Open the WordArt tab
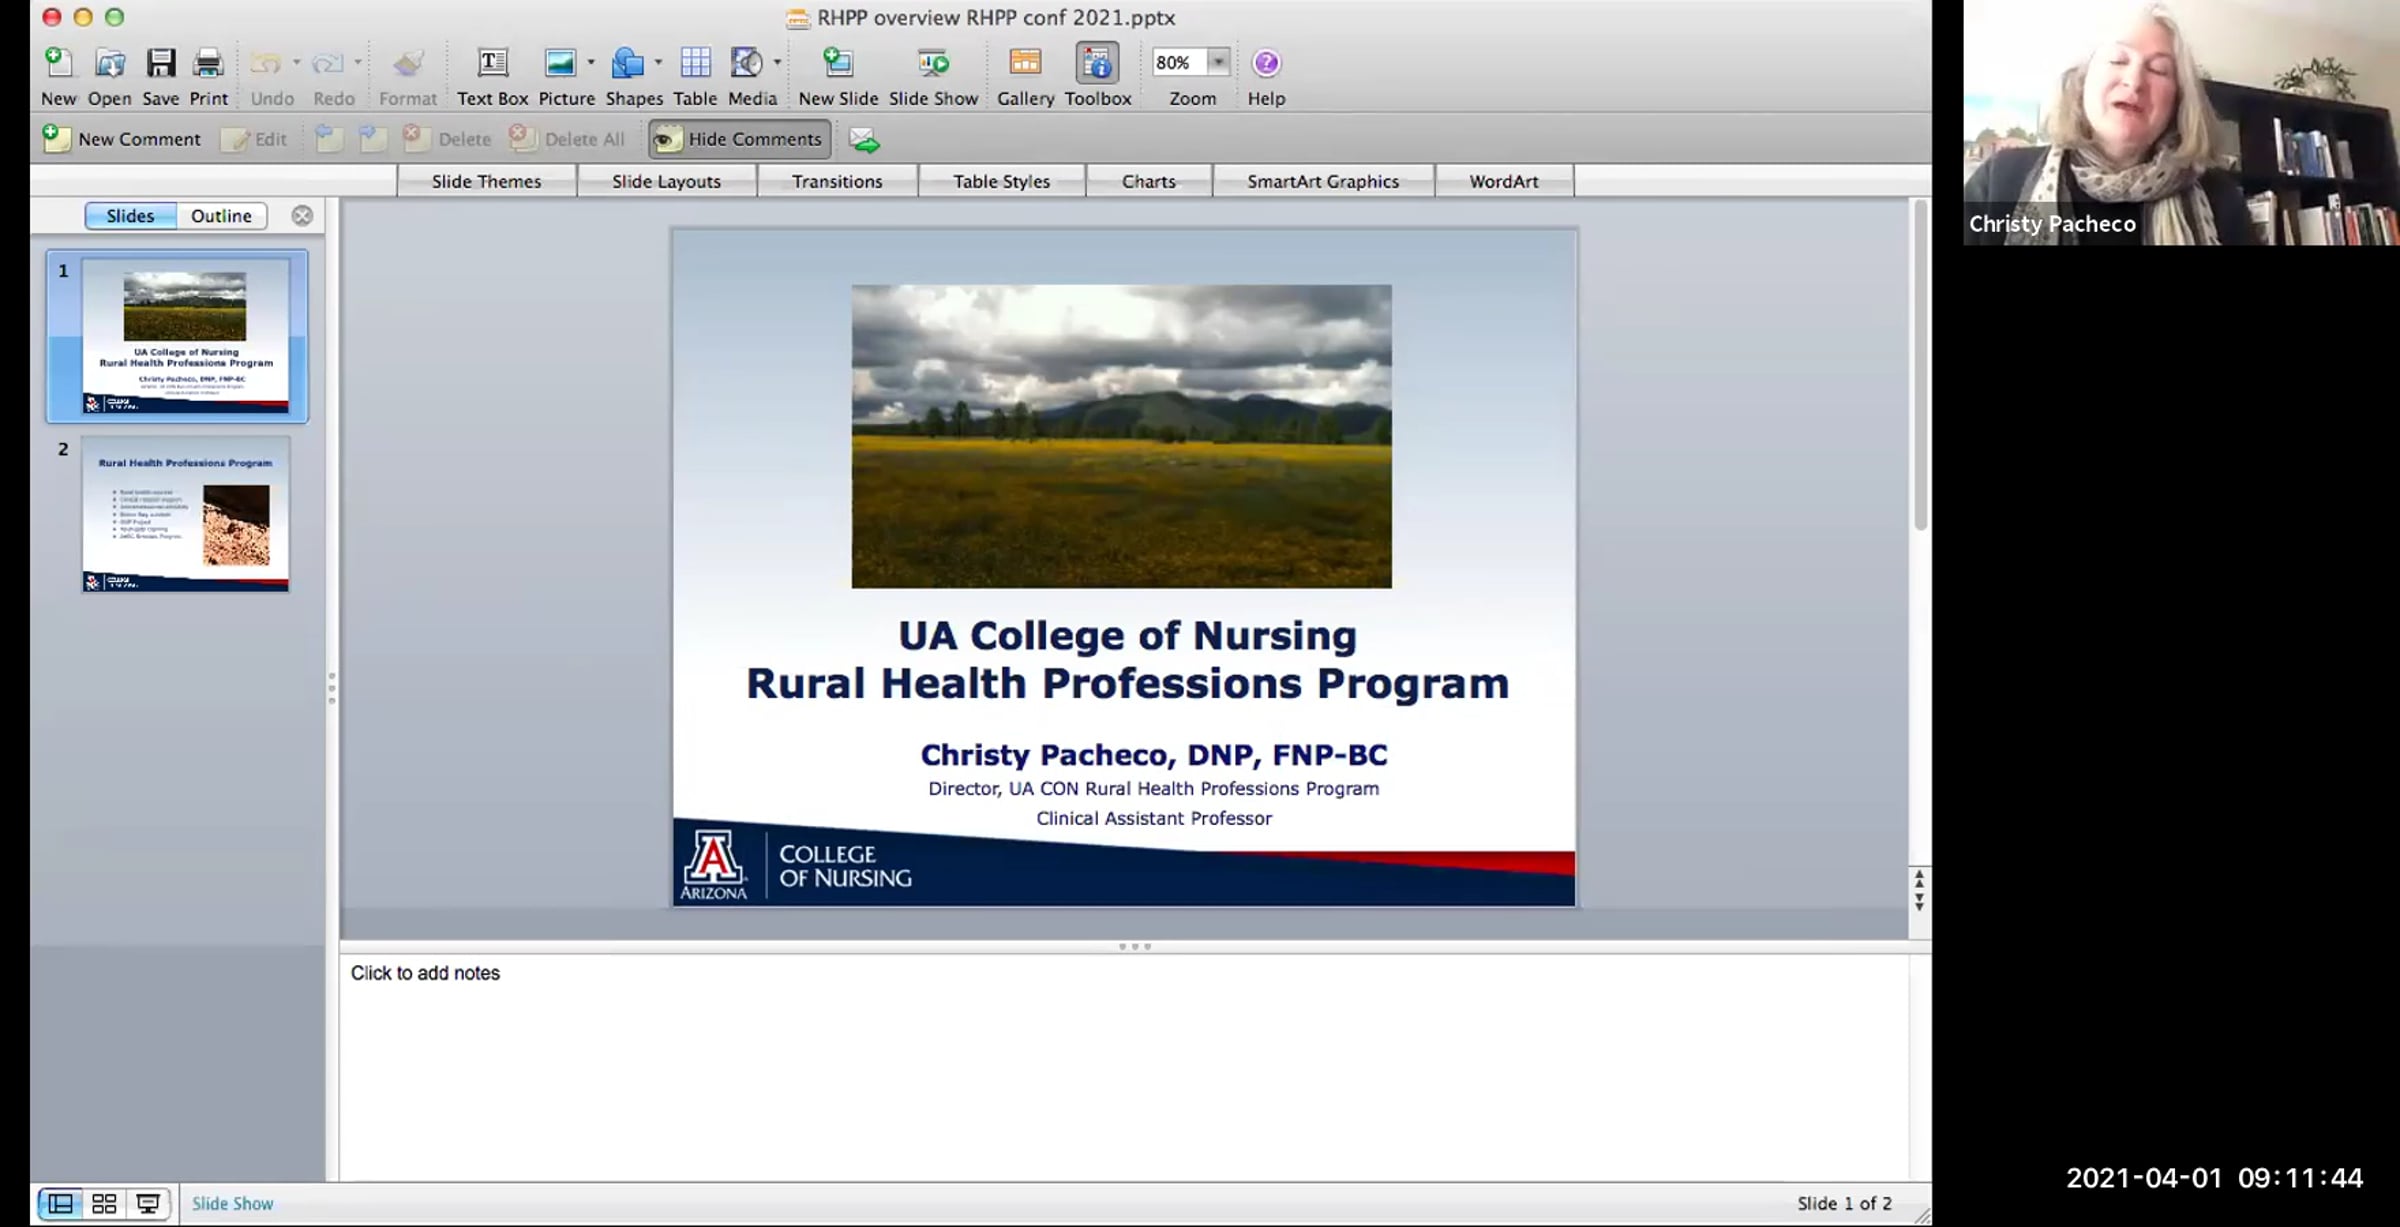This screenshot has width=2400, height=1227. (1504, 181)
